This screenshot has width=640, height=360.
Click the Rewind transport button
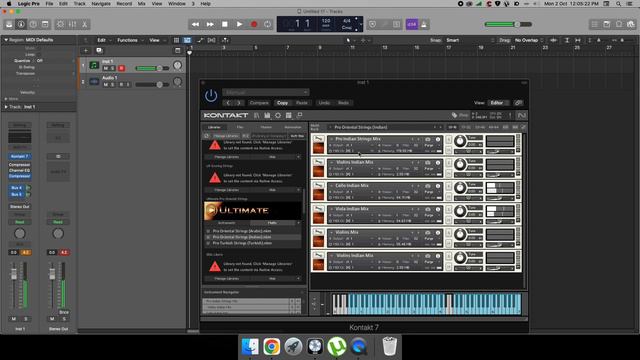(x=196, y=24)
